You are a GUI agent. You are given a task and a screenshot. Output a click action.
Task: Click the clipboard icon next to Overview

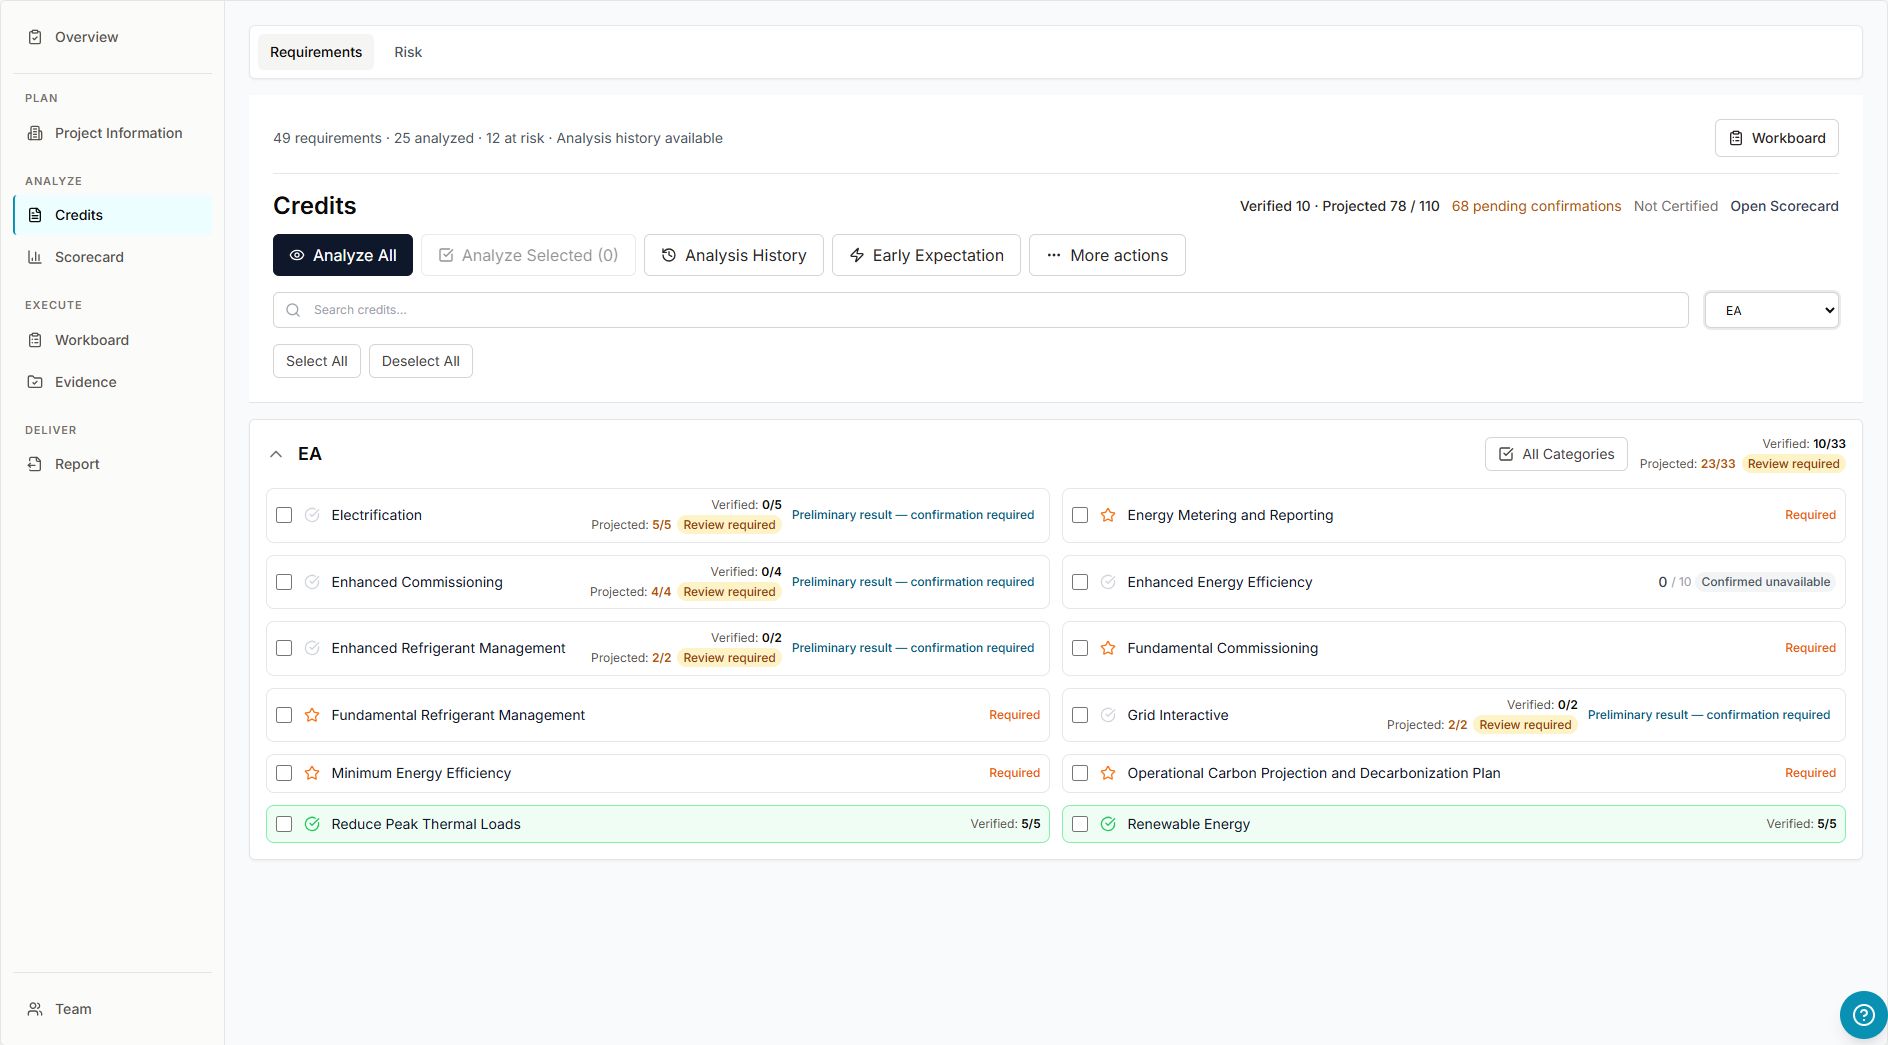(x=35, y=37)
